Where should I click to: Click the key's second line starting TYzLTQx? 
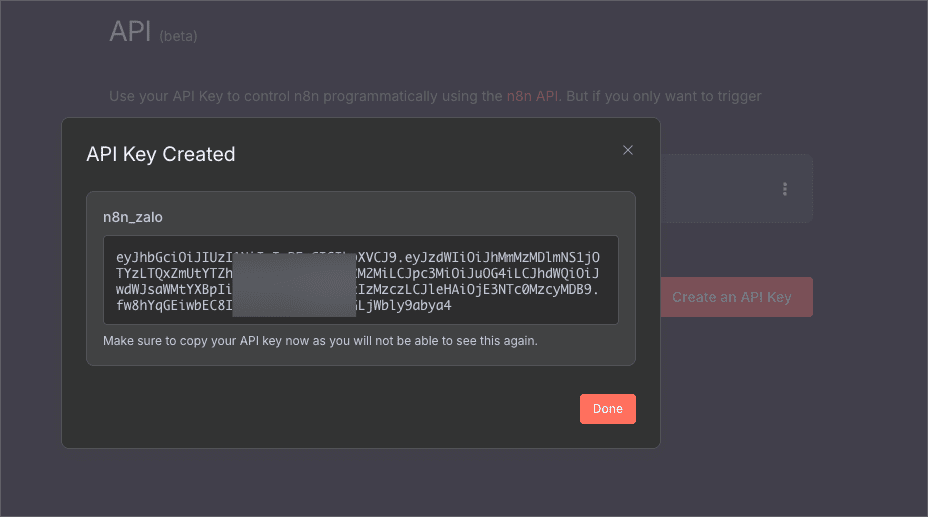coord(170,272)
